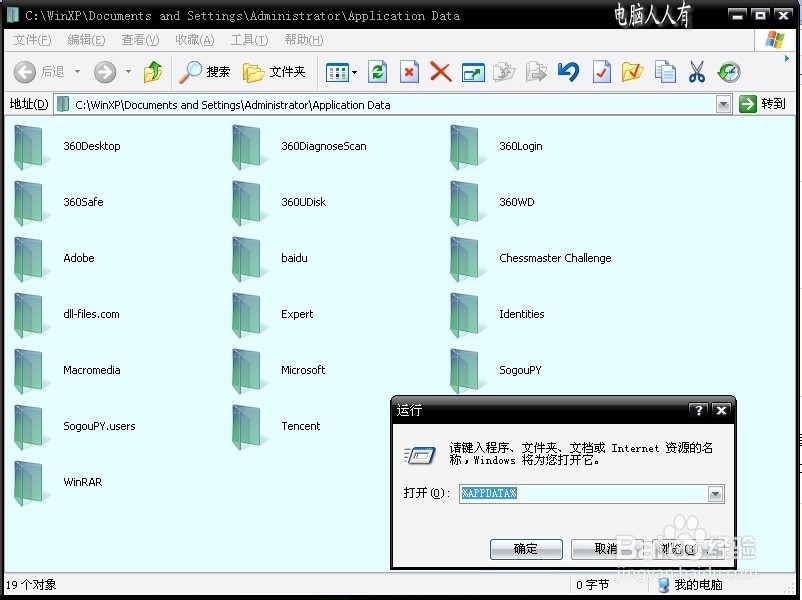The height and width of the screenshot is (600, 802).
Task: Click the greyed Copy To icon
Action: point(536,72)
